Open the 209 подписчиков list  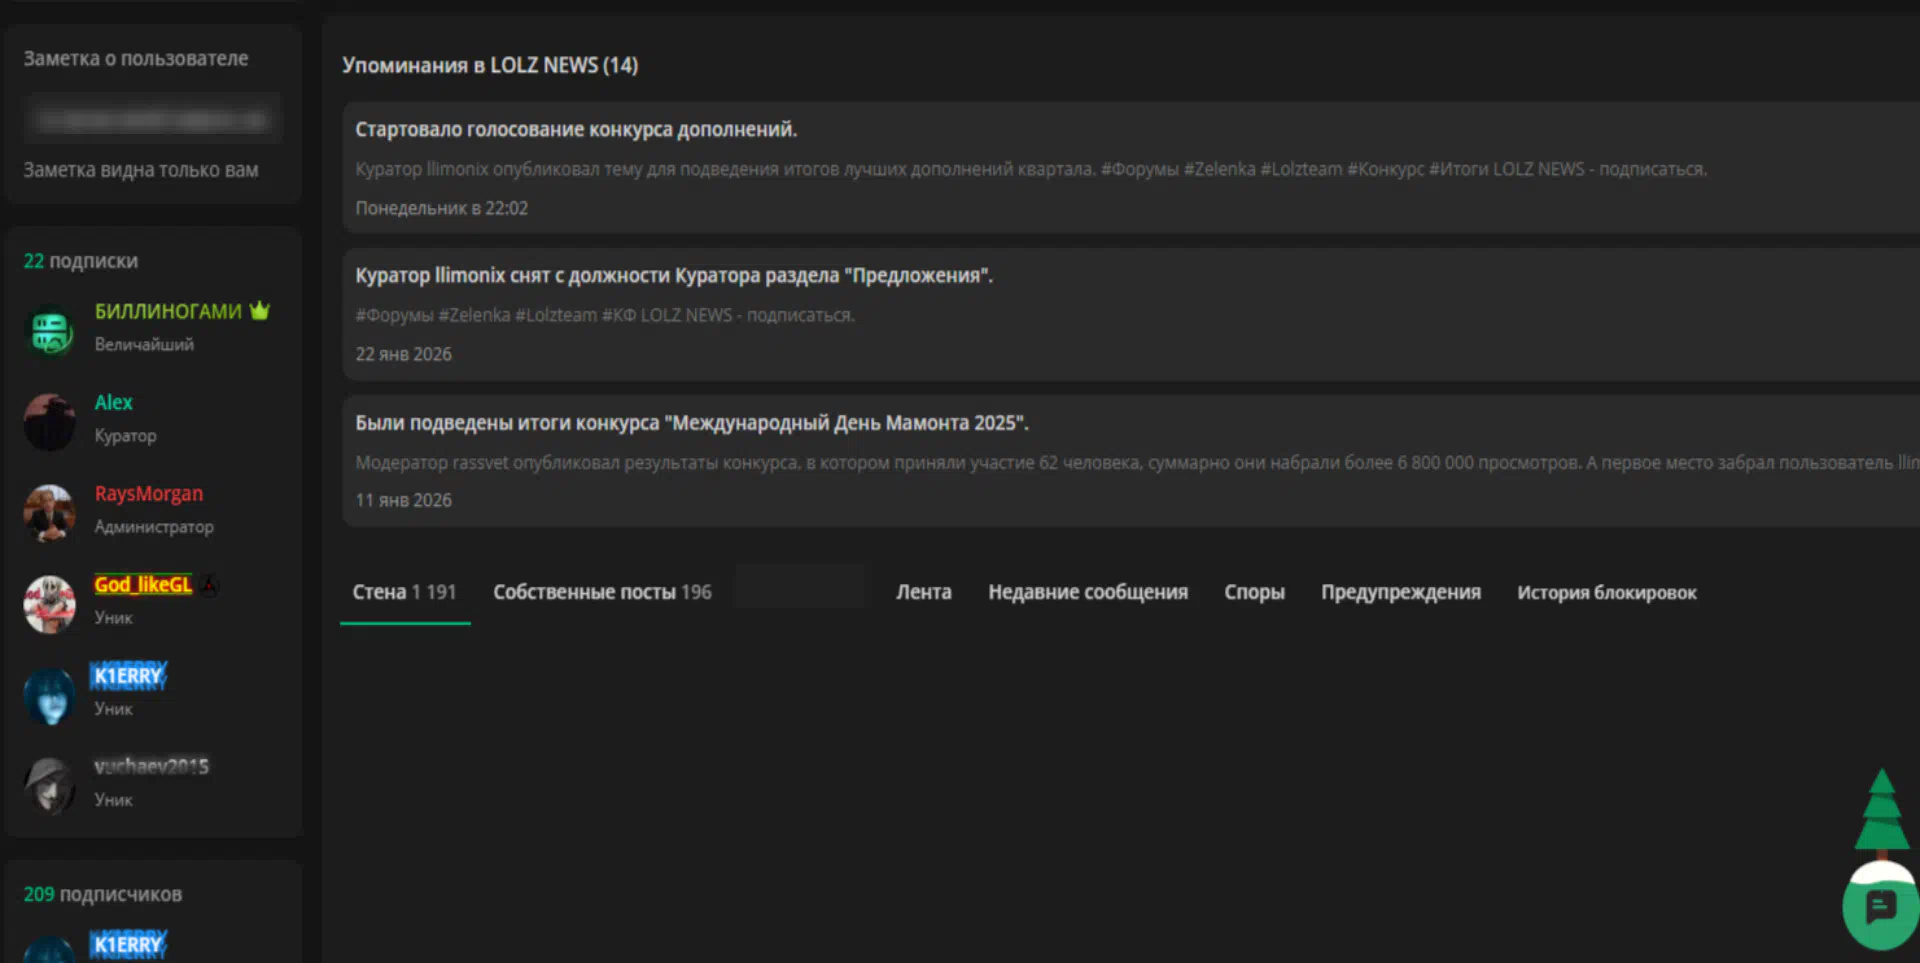point(103,894)
